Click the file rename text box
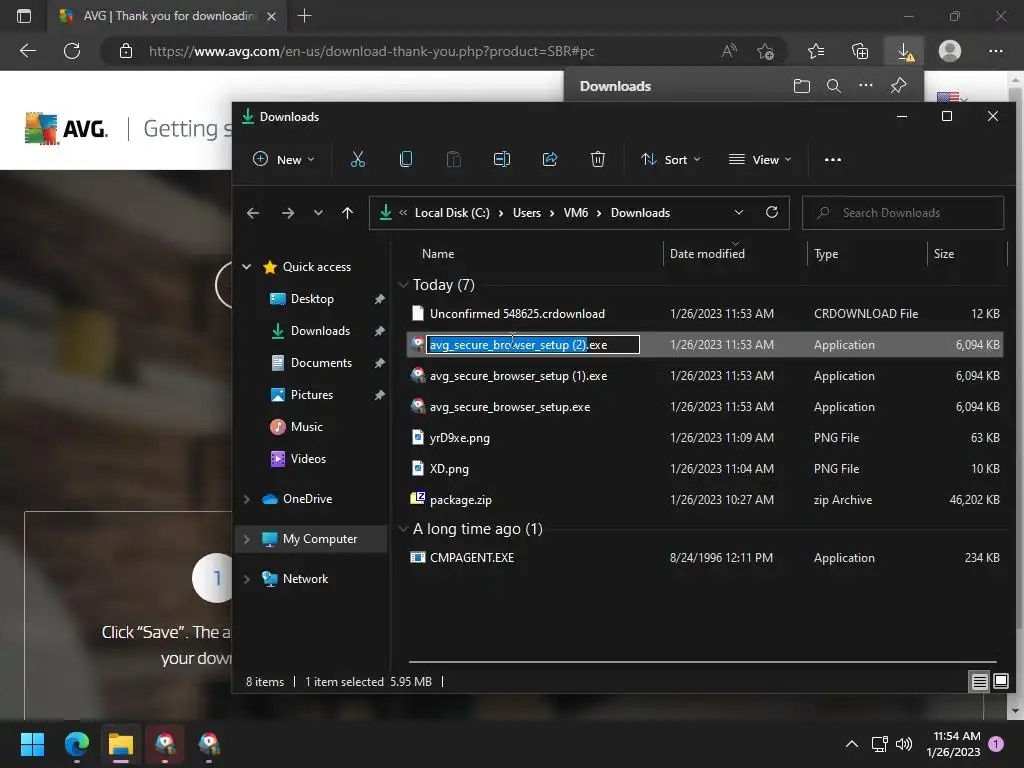The image size is (1024, 768). [x=533, y=345]
